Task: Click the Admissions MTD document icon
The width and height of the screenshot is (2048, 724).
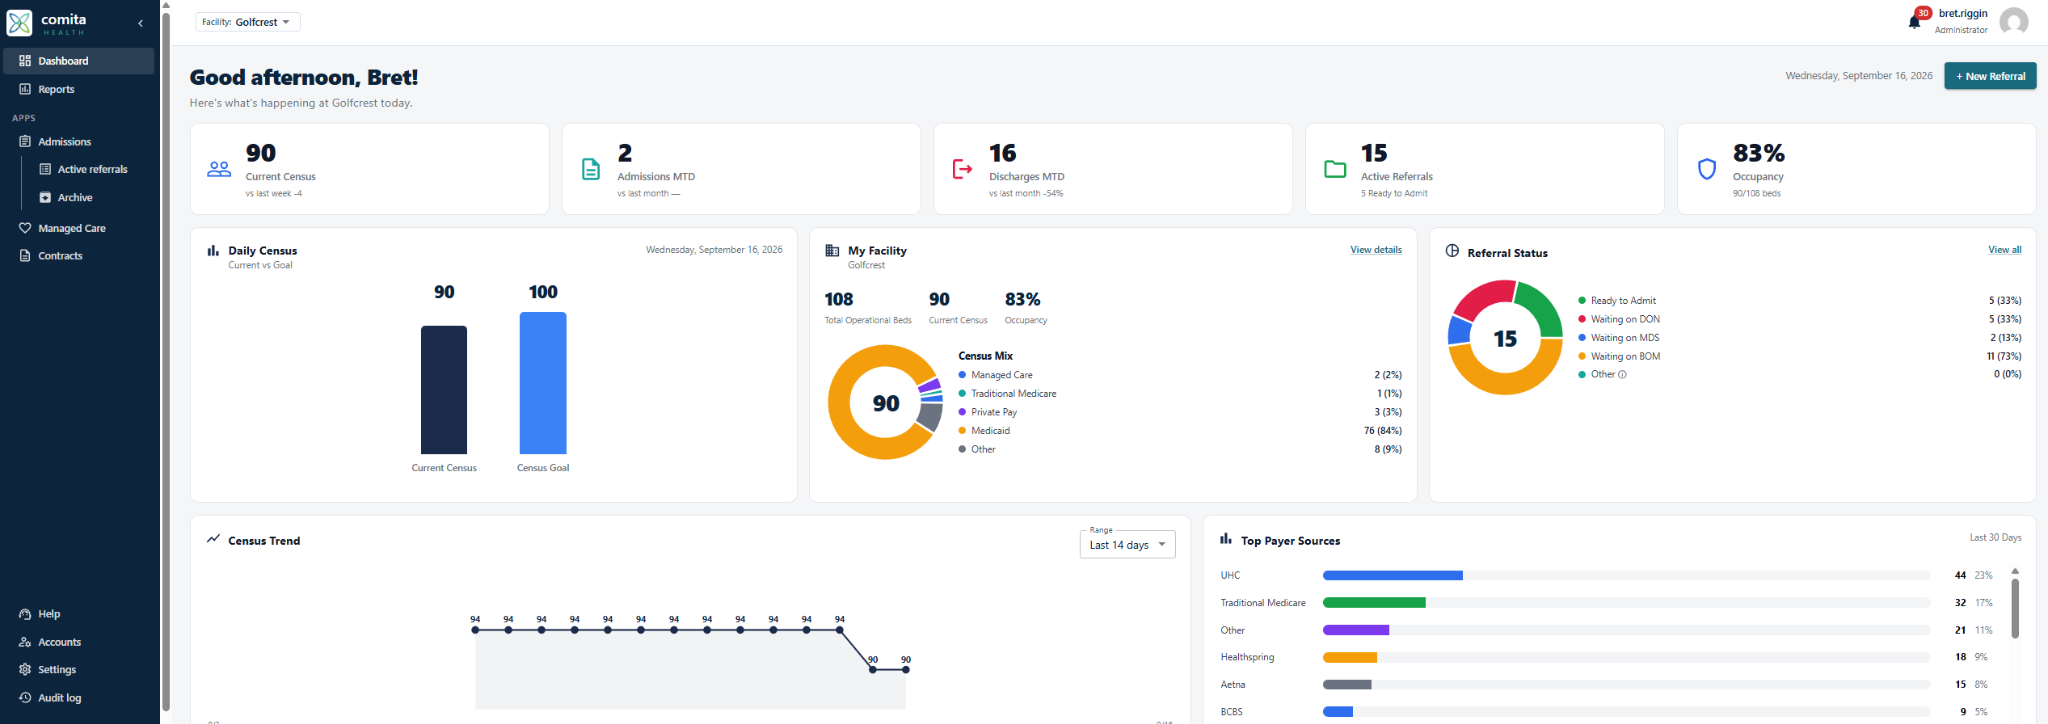Action: [591, 169]
